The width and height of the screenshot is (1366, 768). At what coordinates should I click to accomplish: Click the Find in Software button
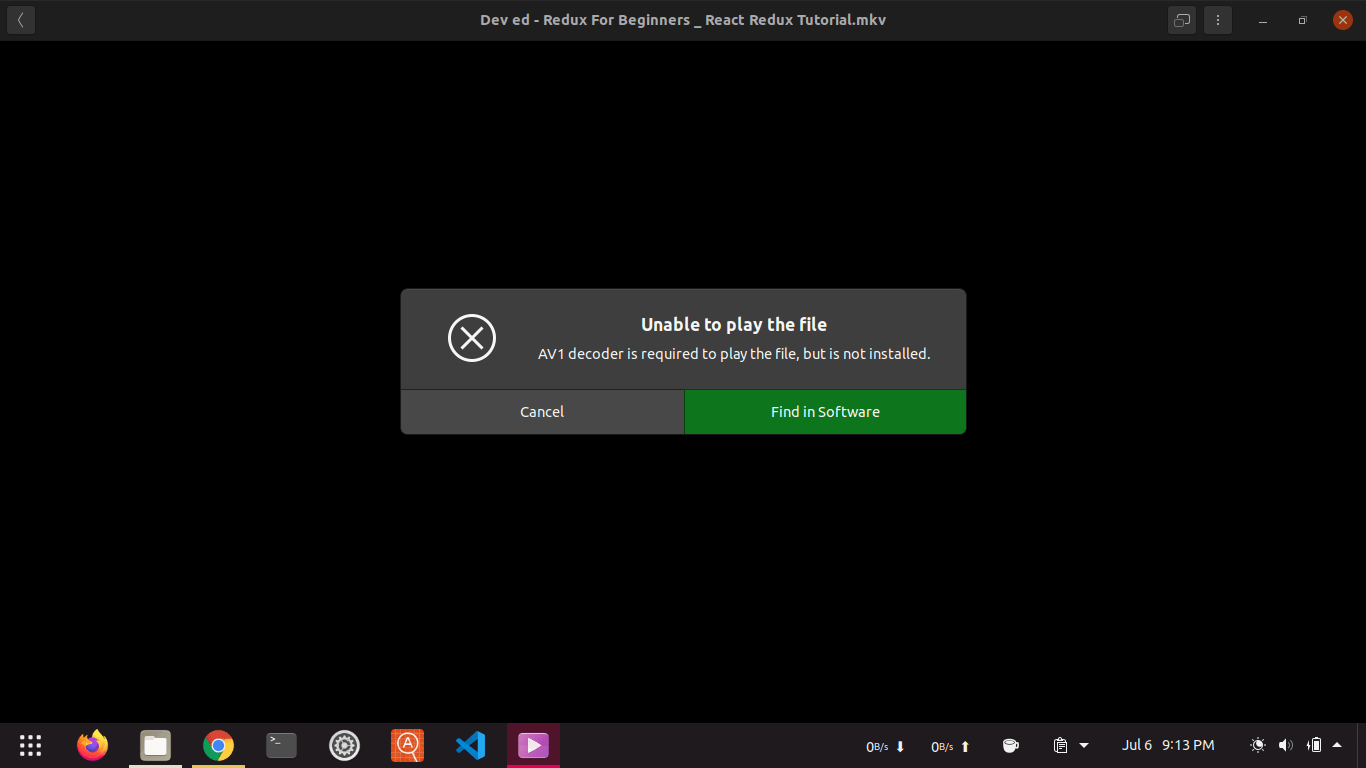point(825,412)
